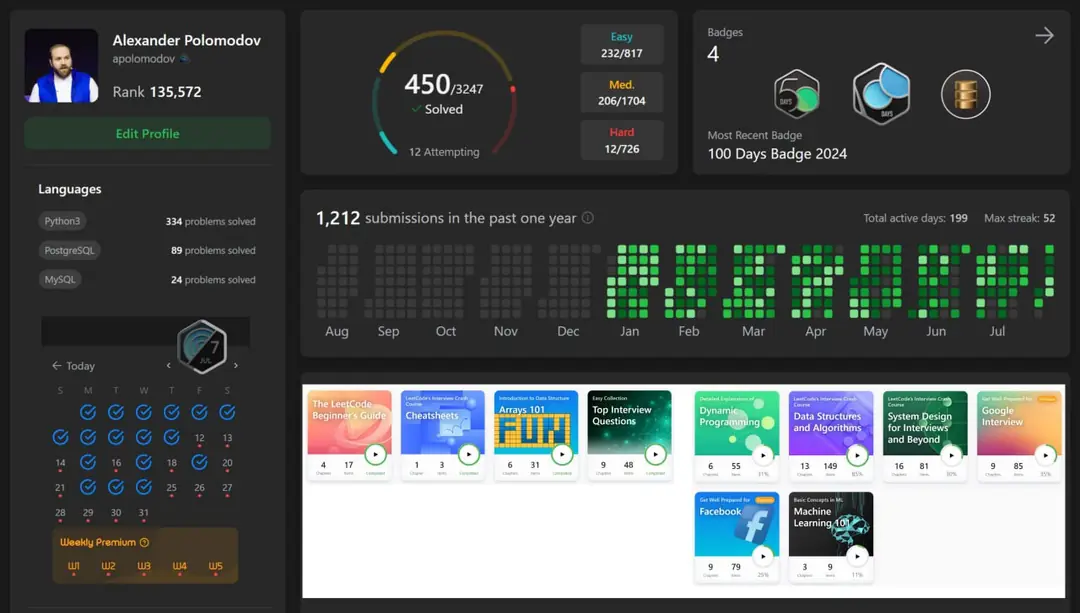Play The LeetCode Beginner's Guide card
1080x613 pixels.
[375, 455]
